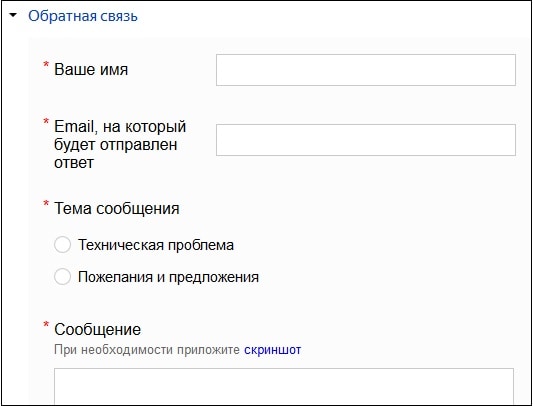The width and height of the screenshot is (533, 406).
Task: Open the скриншот link
Action: click(273, 350)
